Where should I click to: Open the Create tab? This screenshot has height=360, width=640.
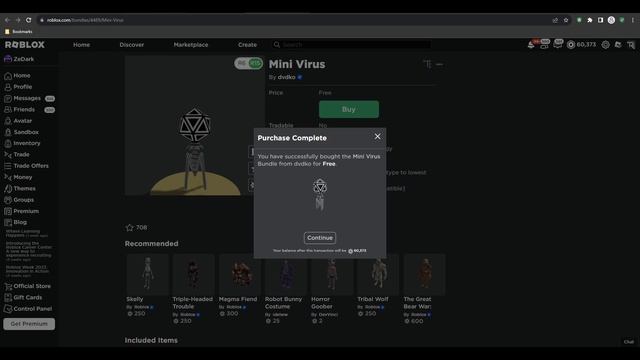(x=247, y=45)
